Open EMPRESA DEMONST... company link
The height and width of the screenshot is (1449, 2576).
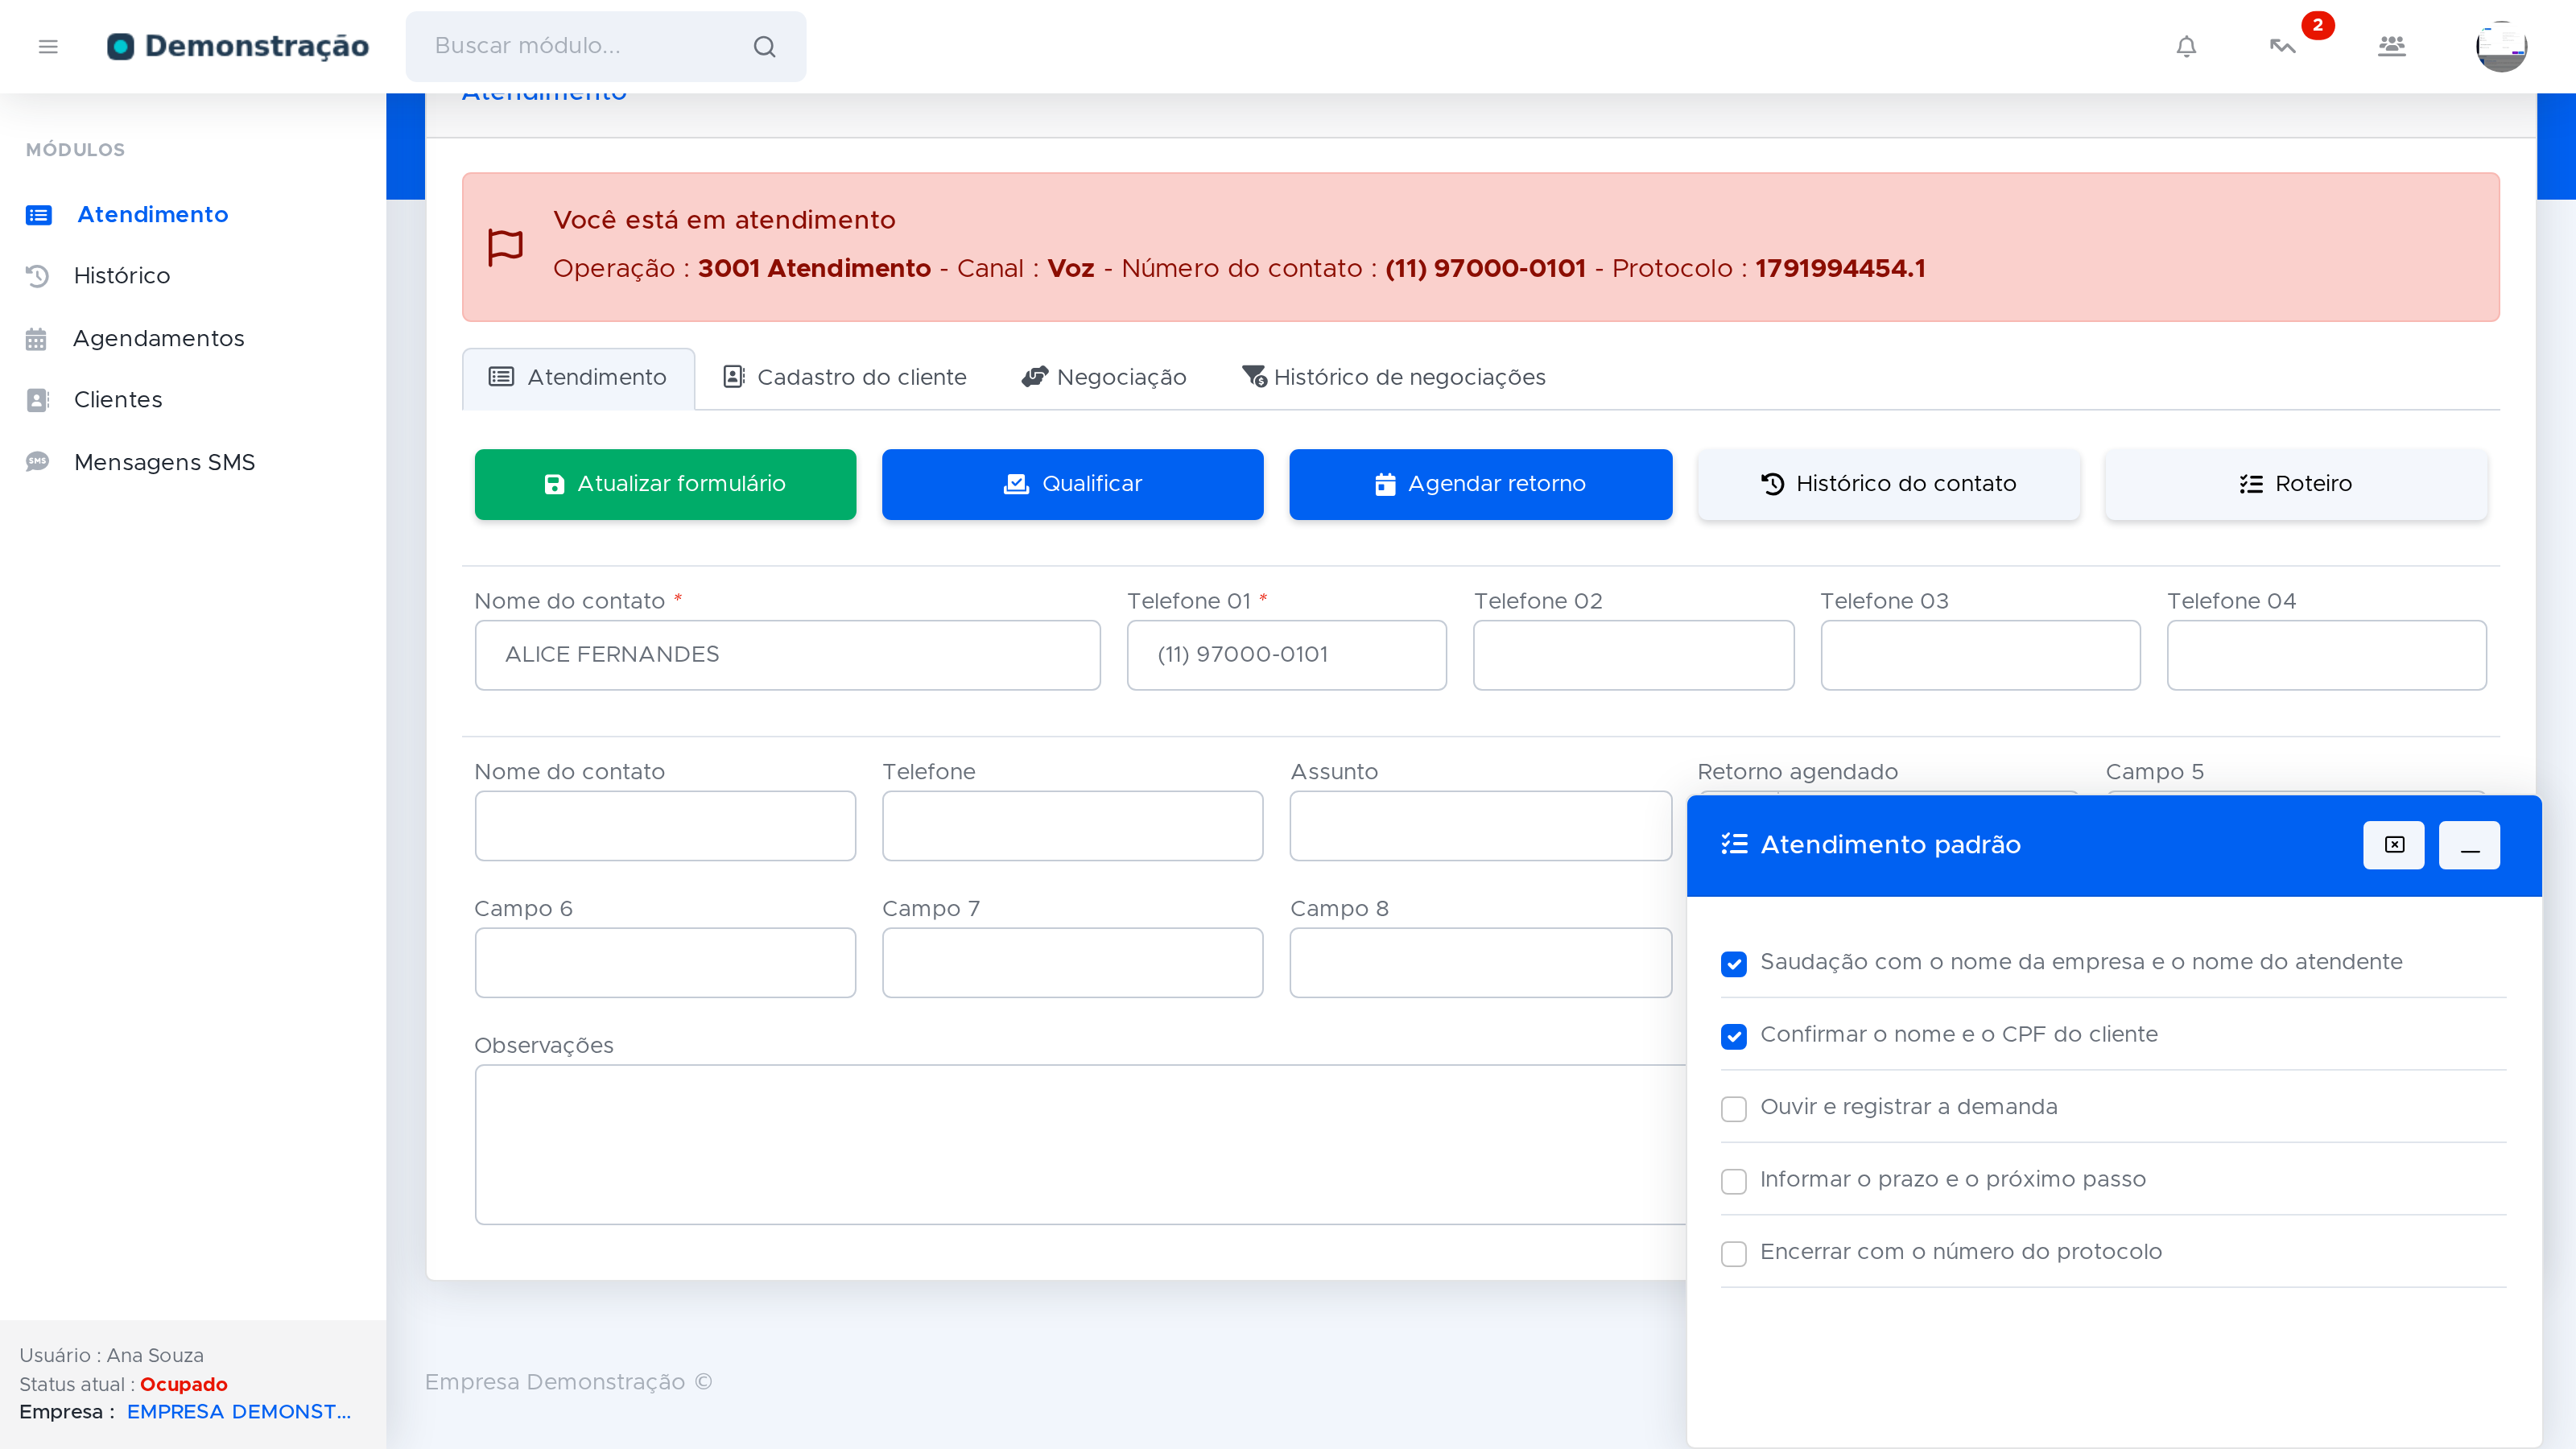coord(239,1411)
